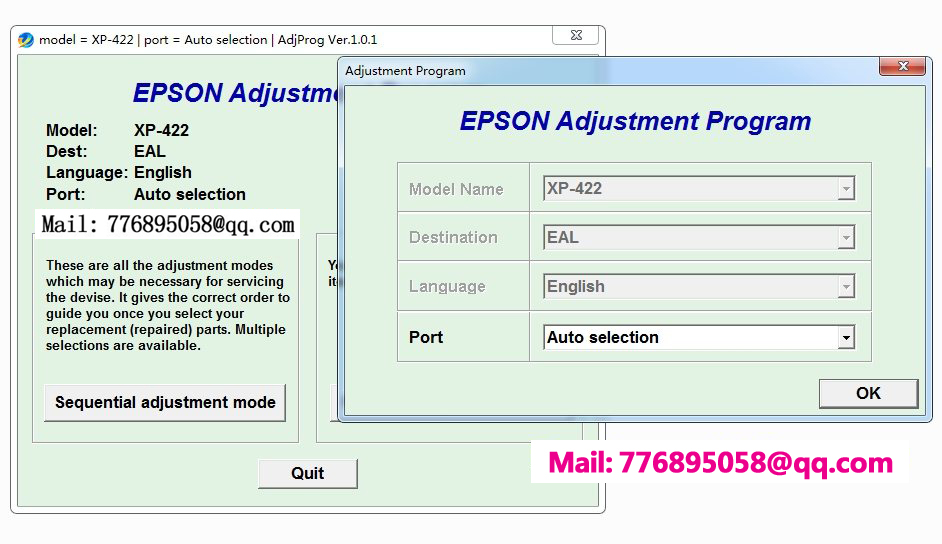The width and height of the screenshot is (942, 544).
Task: Click the Port label in dialog
Action: (426, 337)
